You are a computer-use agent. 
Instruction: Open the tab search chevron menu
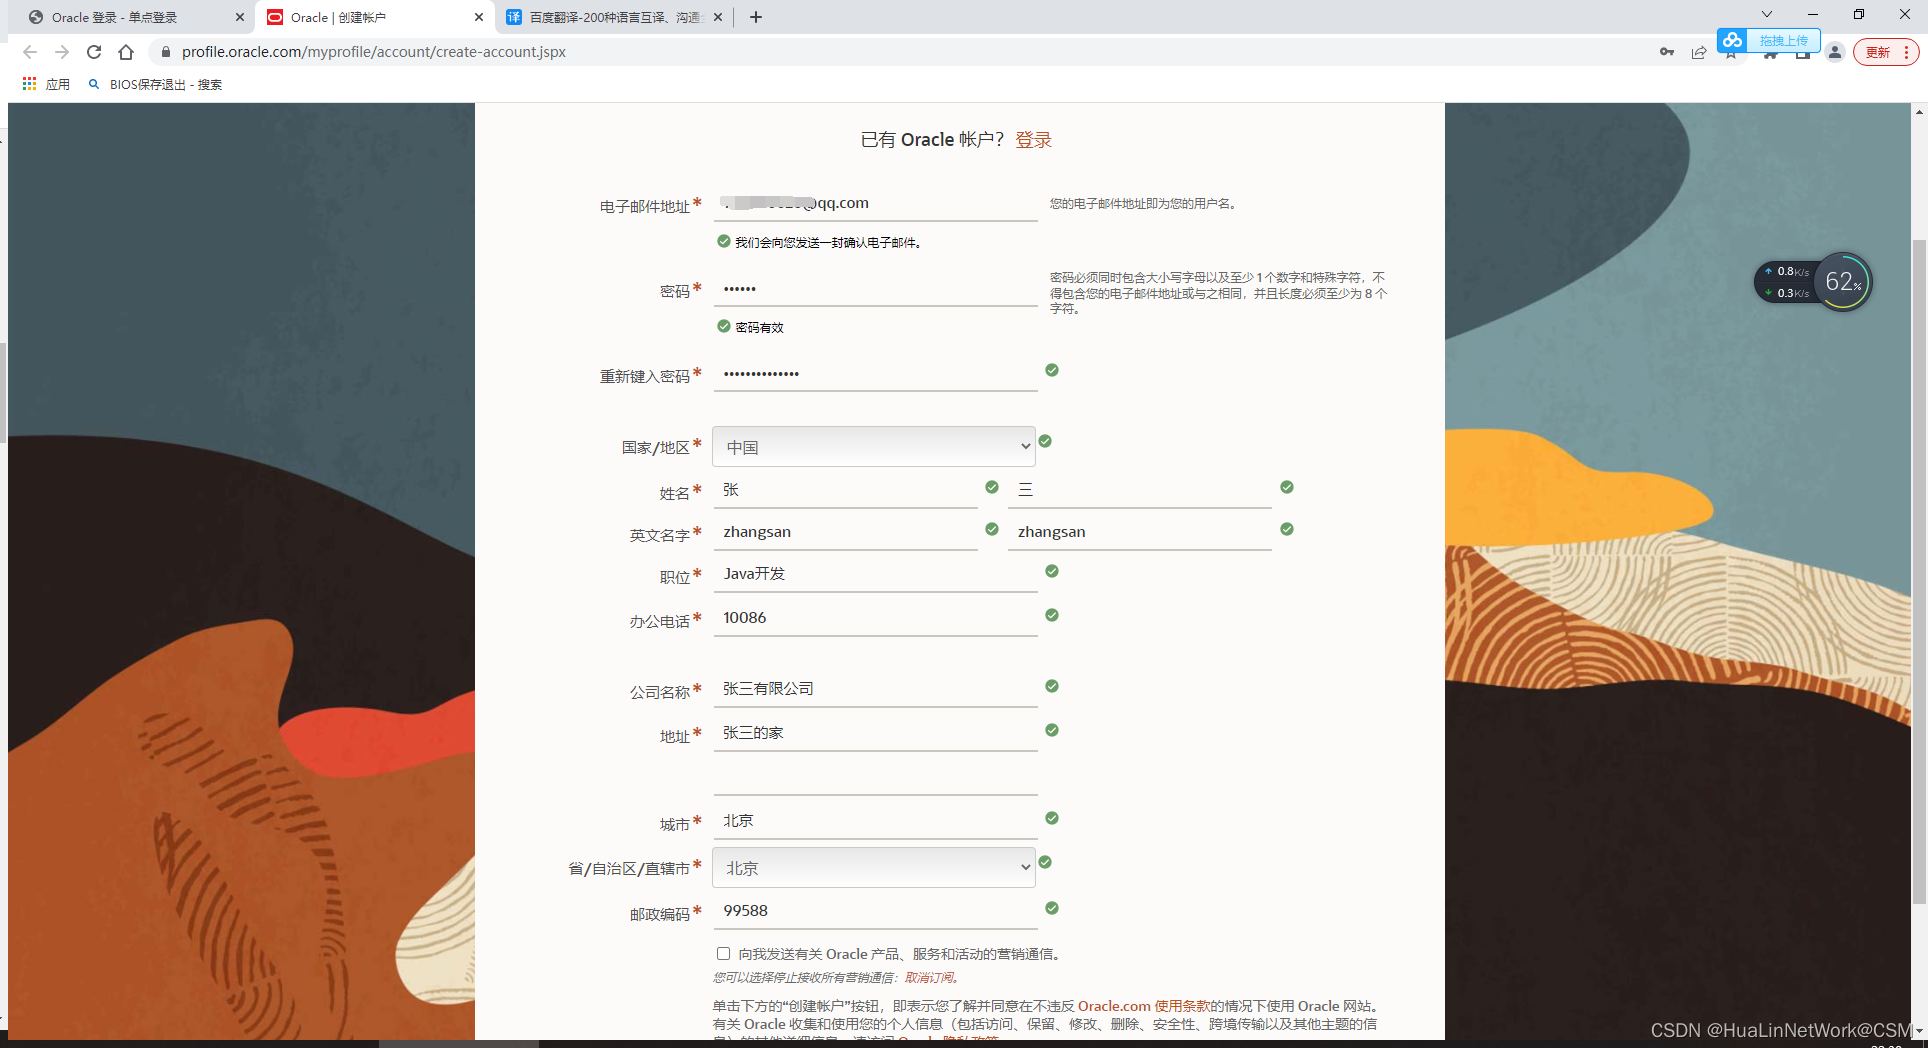click(1766, 16)
